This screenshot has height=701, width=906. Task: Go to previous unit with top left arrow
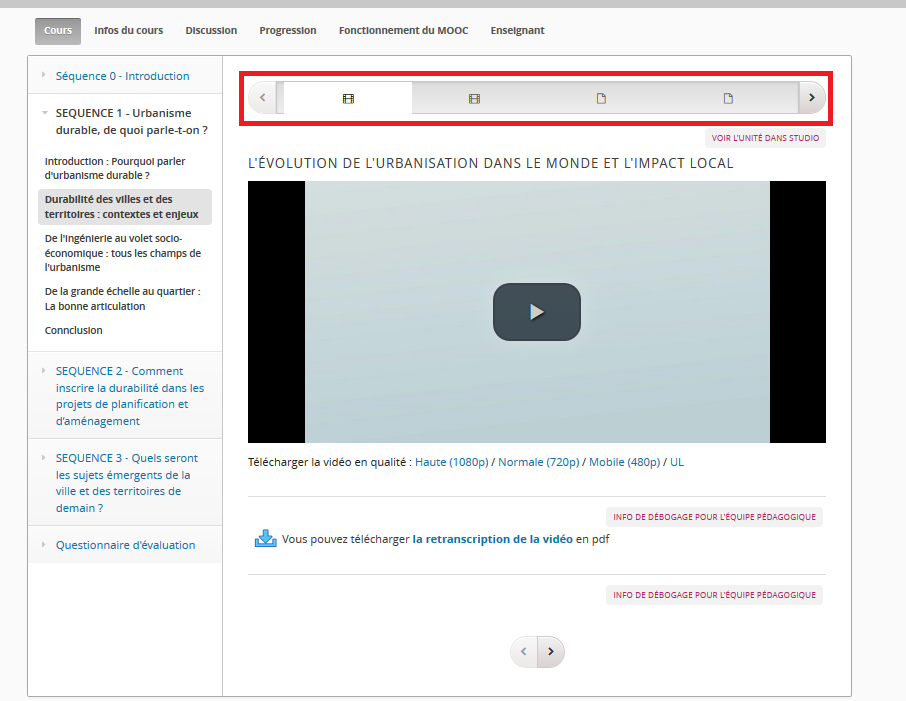click(262, 98)
